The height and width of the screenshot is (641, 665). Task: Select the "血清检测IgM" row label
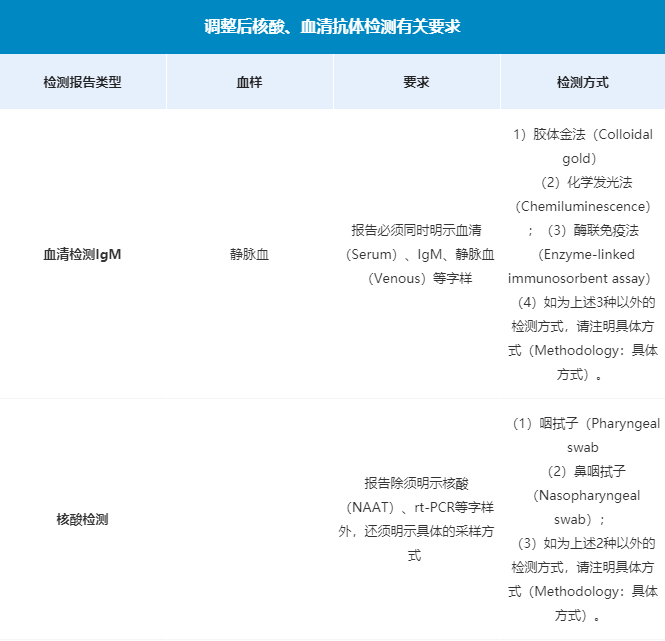click(x=83, y=254)
